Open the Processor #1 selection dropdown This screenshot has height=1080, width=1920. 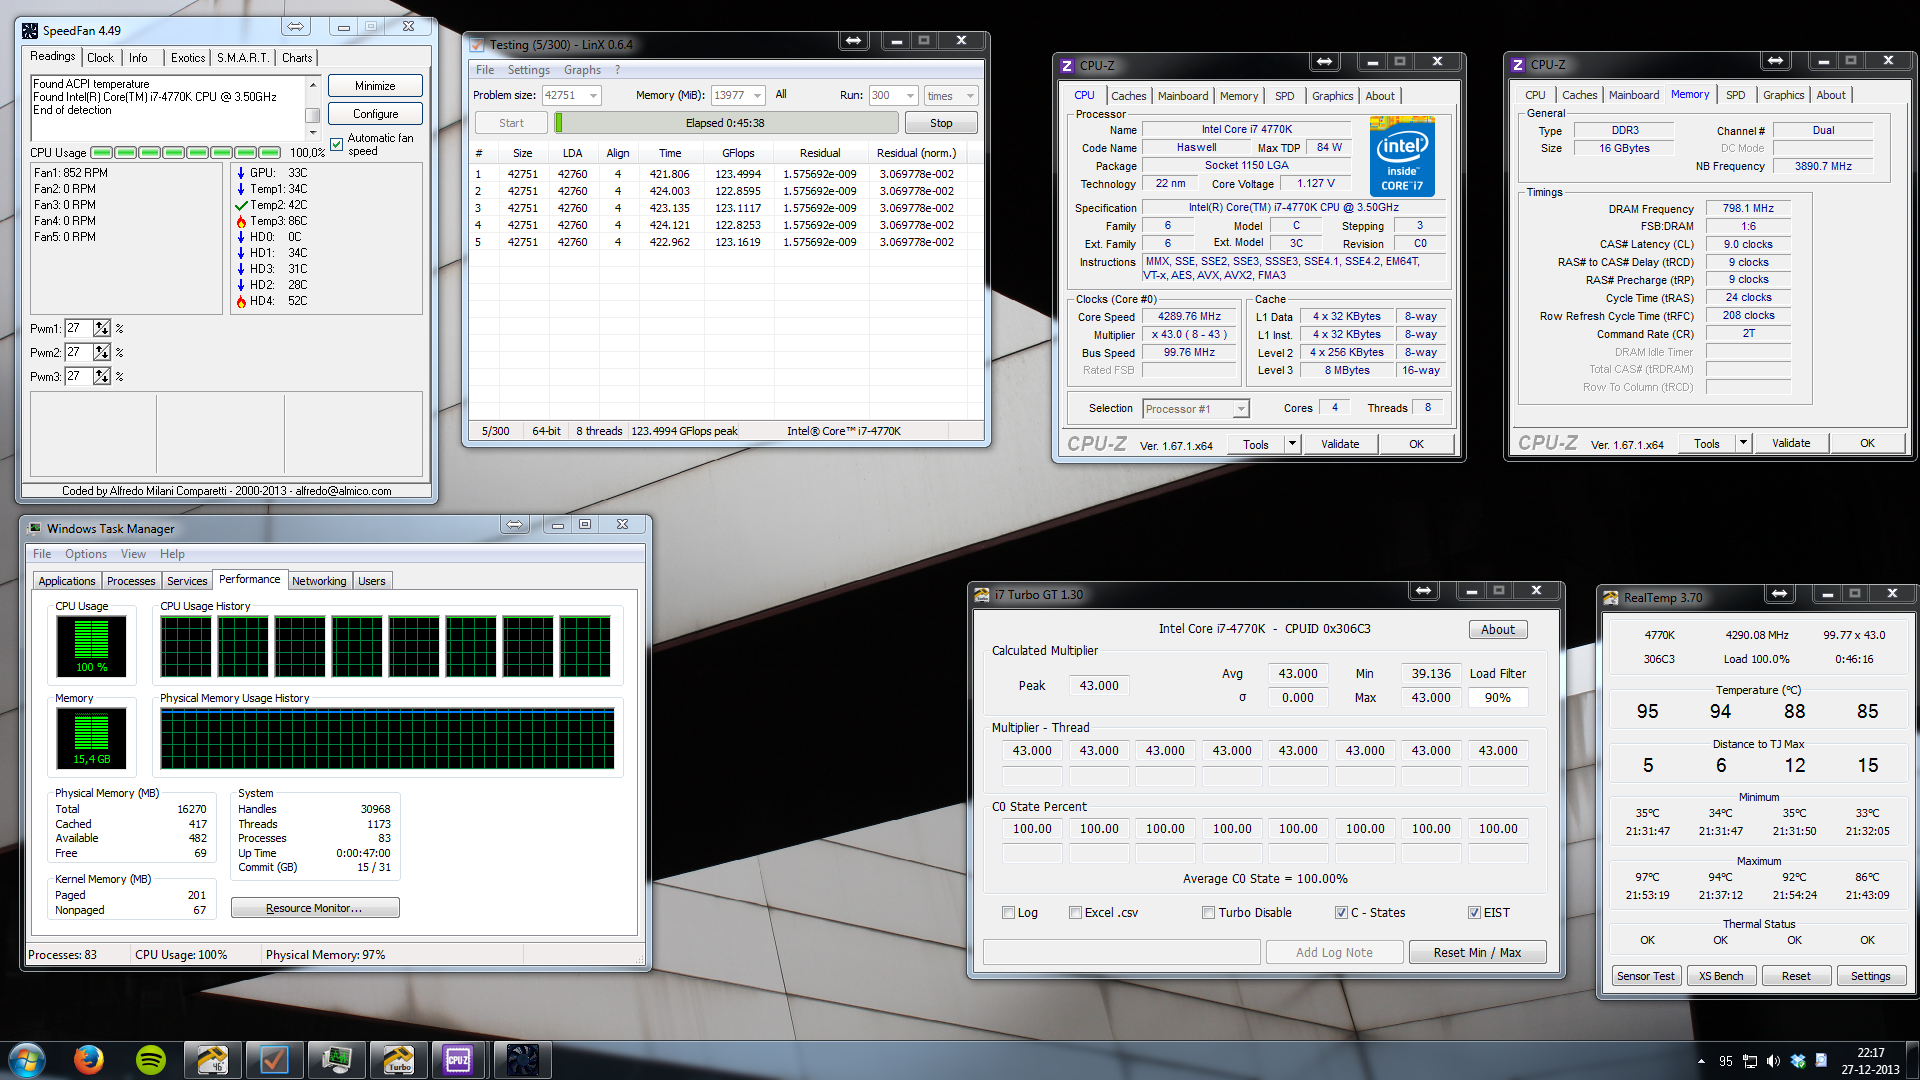[x=1241, y=409]
